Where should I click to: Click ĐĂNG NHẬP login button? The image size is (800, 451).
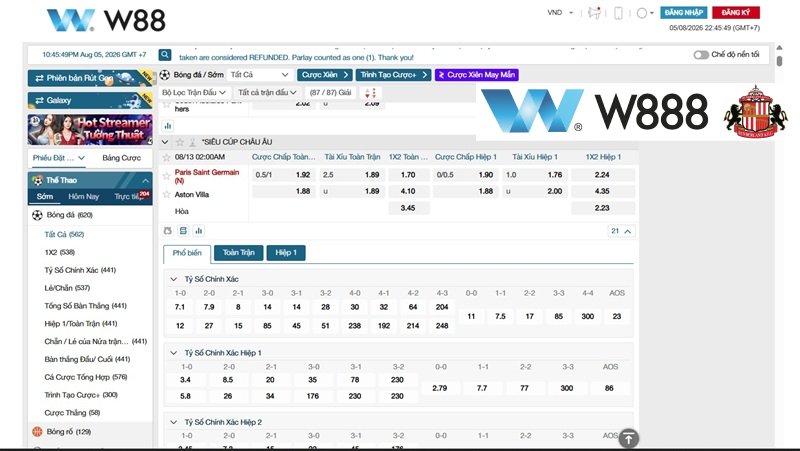tap(684, 12)
